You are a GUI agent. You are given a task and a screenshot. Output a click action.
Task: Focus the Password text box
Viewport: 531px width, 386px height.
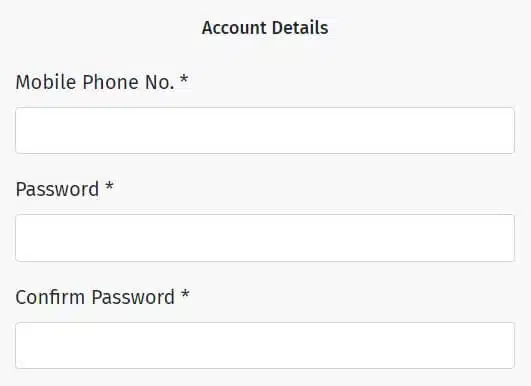click(x=265, y=238)
